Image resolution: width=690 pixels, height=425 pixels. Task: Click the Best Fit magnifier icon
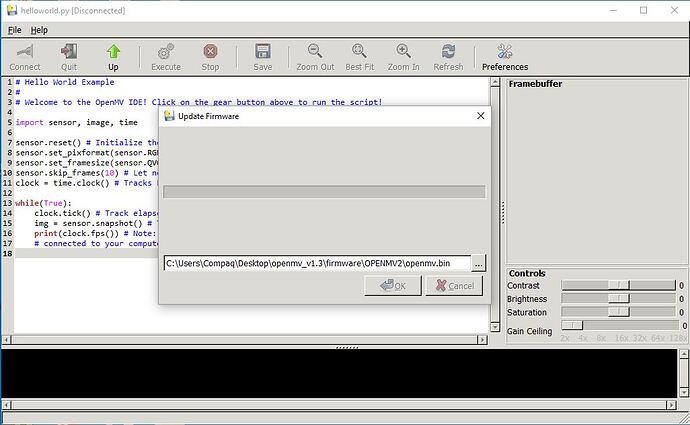(359, 51)
